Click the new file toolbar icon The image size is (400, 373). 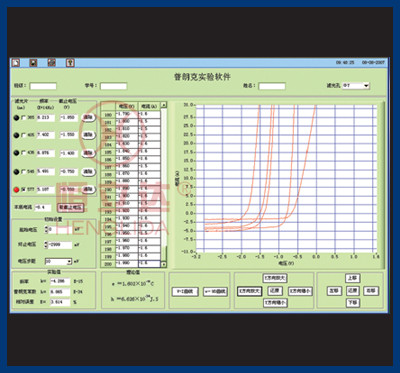pos(16,62)
